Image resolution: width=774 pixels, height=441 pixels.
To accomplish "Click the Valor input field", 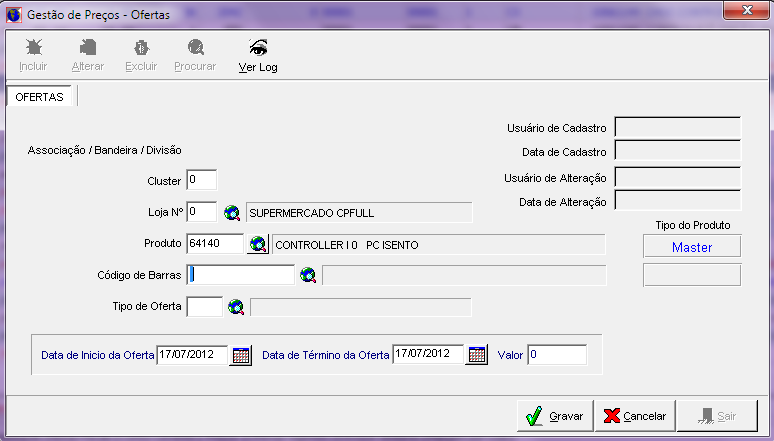I will pos(557,355).
